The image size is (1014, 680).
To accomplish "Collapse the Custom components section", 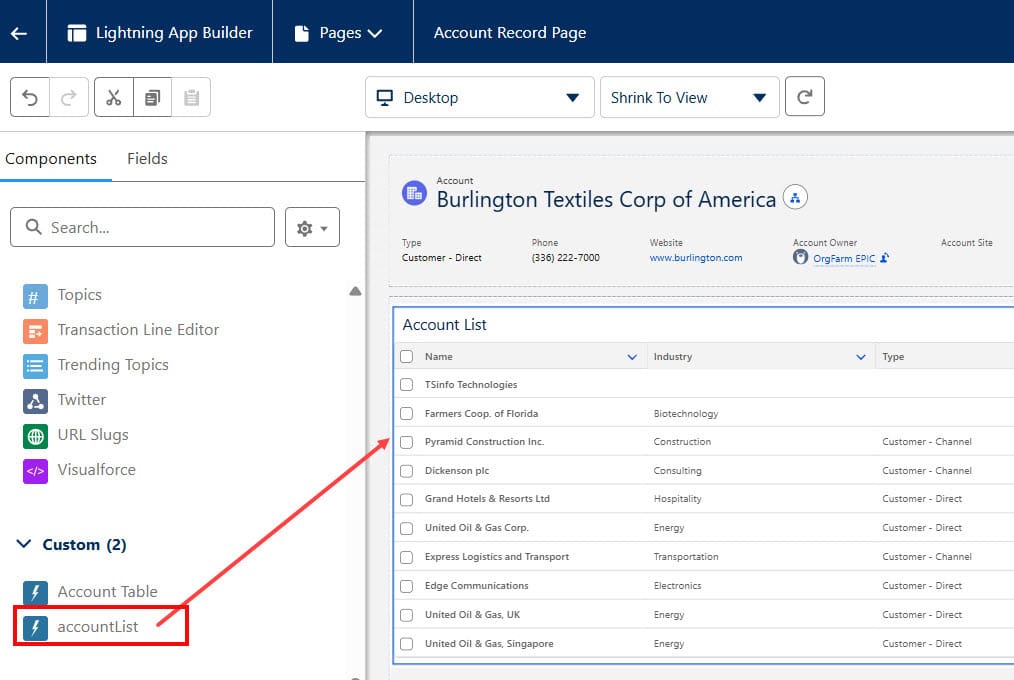I will click(24, 544).
